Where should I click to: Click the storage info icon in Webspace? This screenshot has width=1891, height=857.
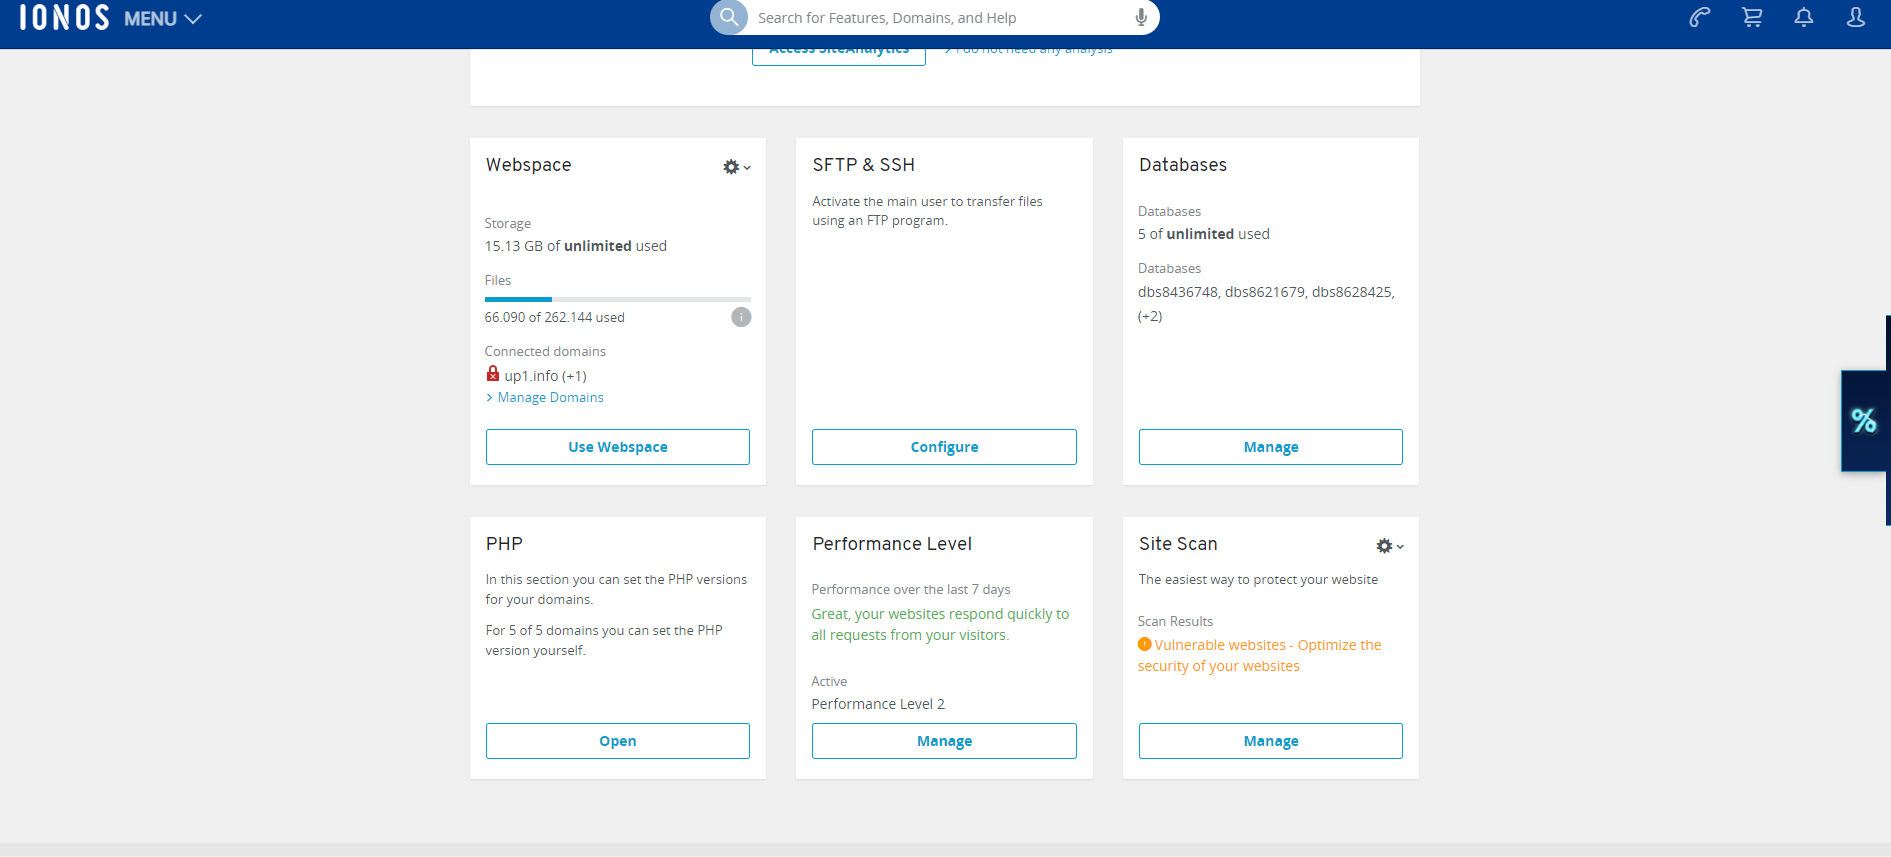coord(740,317)
